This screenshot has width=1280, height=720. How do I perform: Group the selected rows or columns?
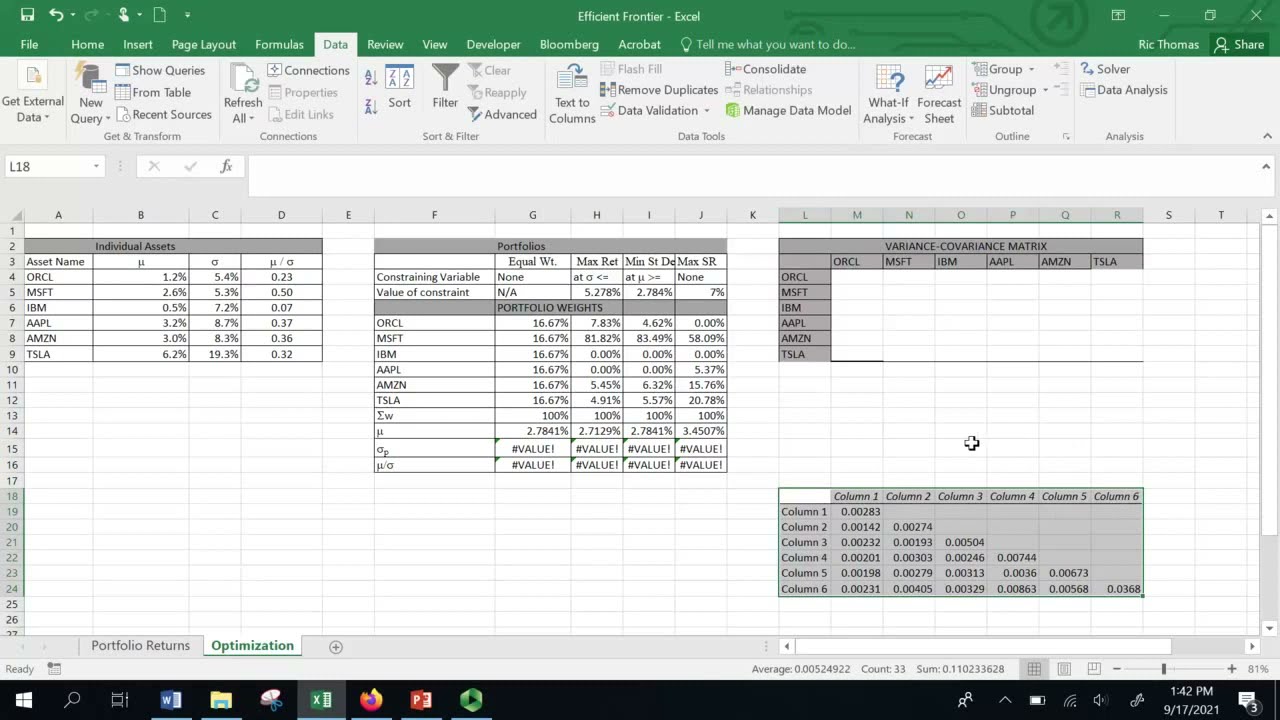(997, 69)
